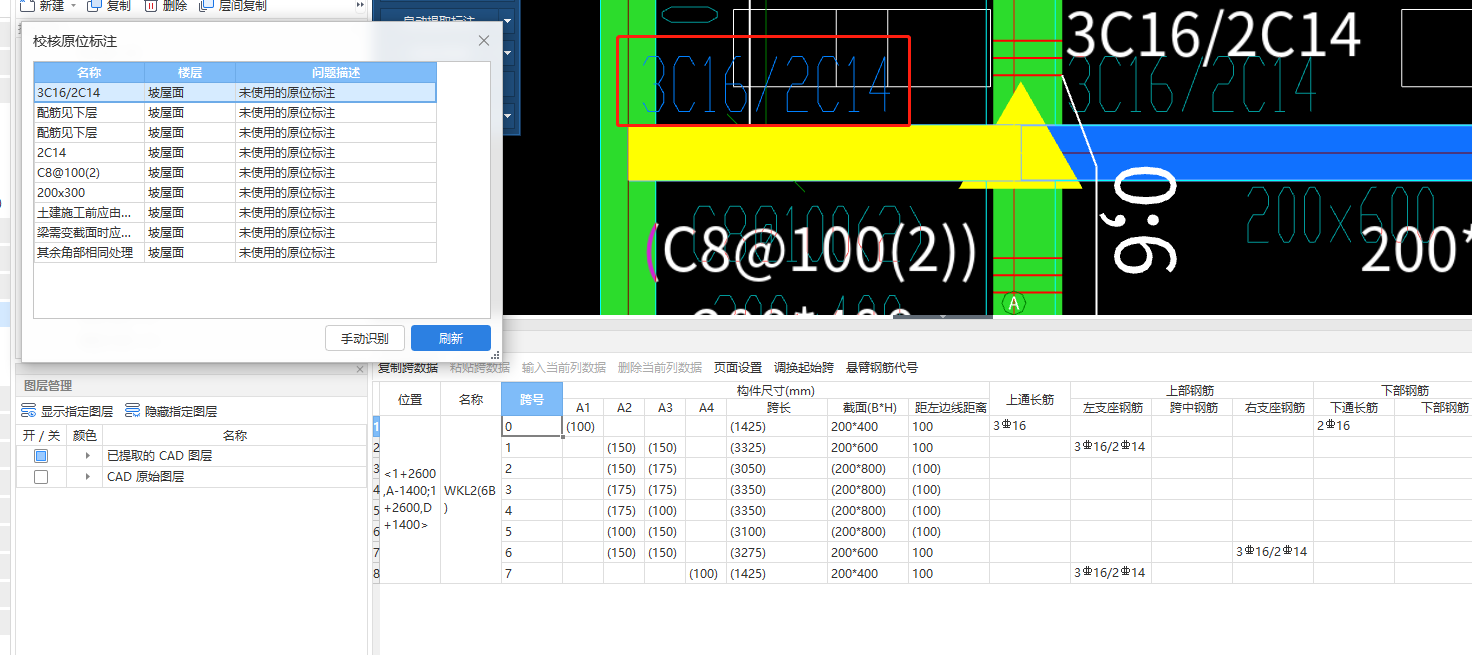
Task: Click 复制跨数据 in the table toolbar
Action: coord(408,368)
